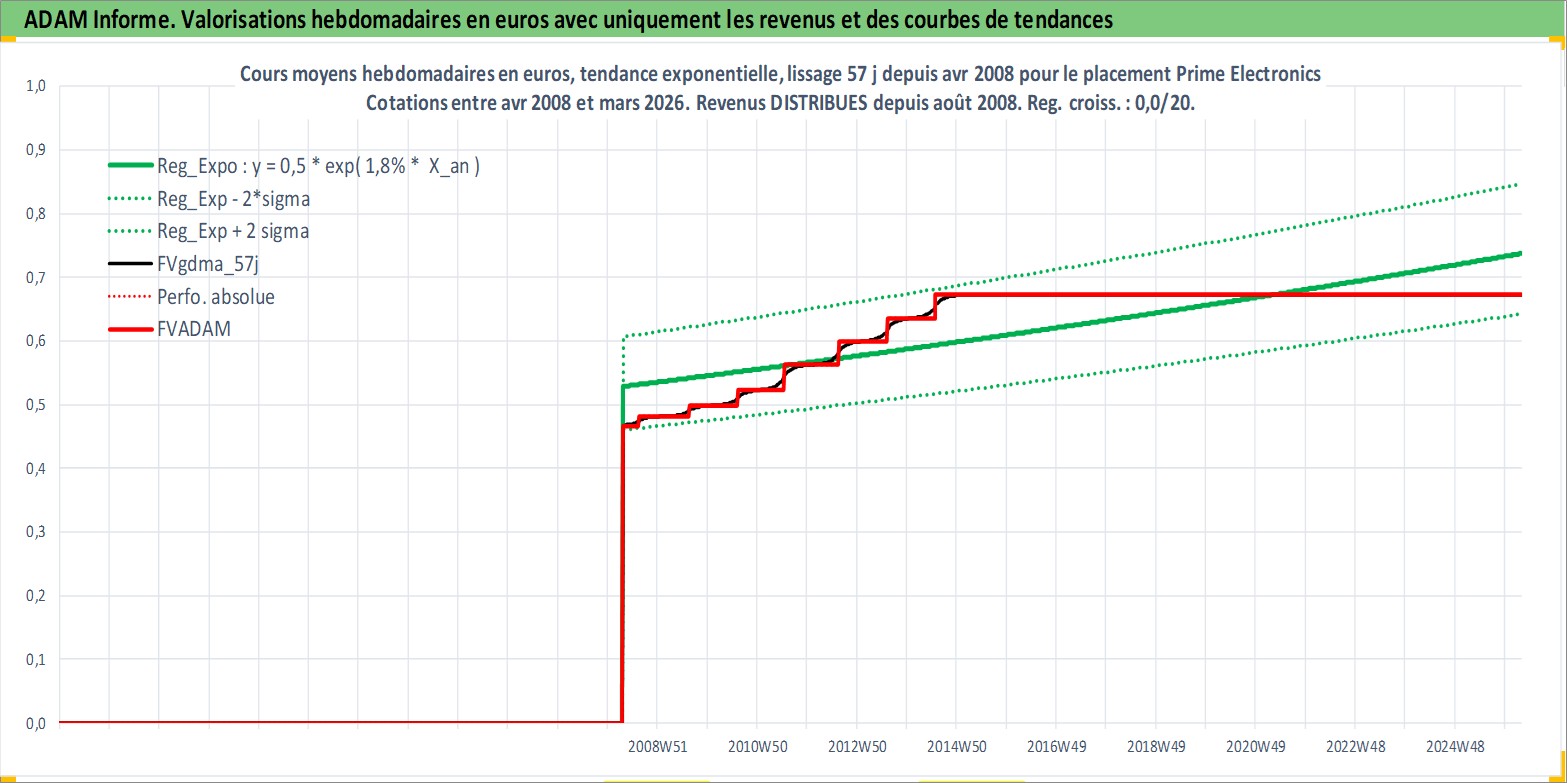
Task: Click y-axis label '0,8'
Action: [x=37, y=214]
